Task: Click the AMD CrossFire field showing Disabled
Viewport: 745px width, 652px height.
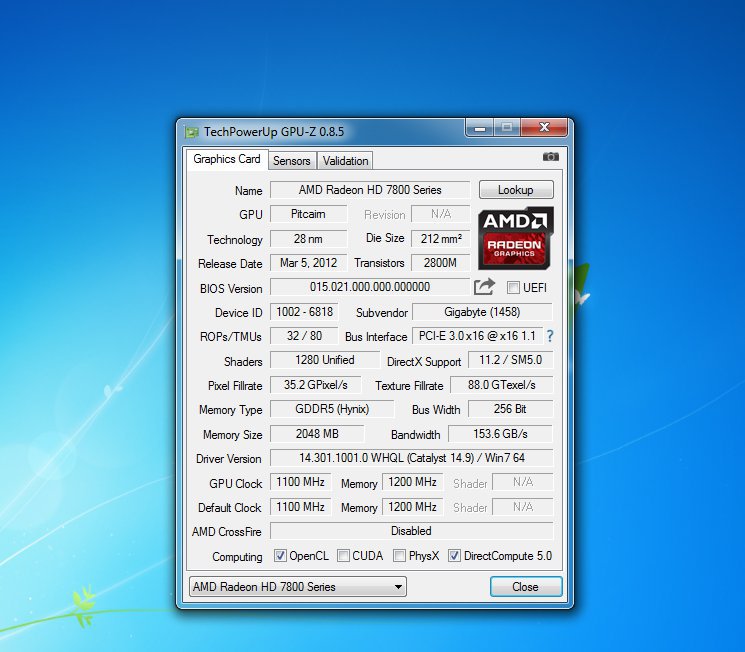Action: tap(411, 531)
